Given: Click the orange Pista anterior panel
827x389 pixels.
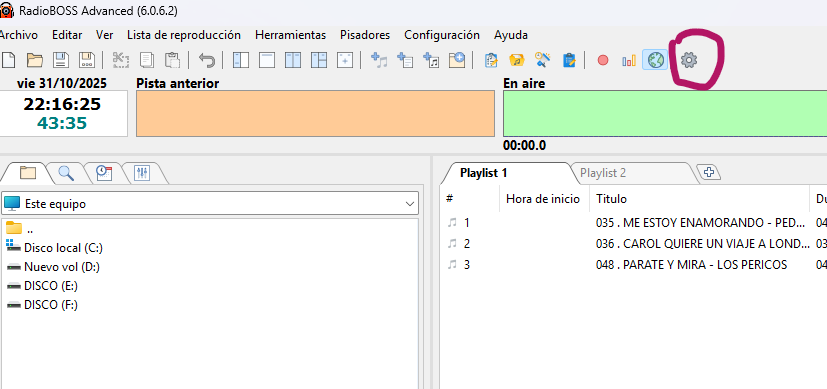Looking at the screenshot, I should pos(315,113).
